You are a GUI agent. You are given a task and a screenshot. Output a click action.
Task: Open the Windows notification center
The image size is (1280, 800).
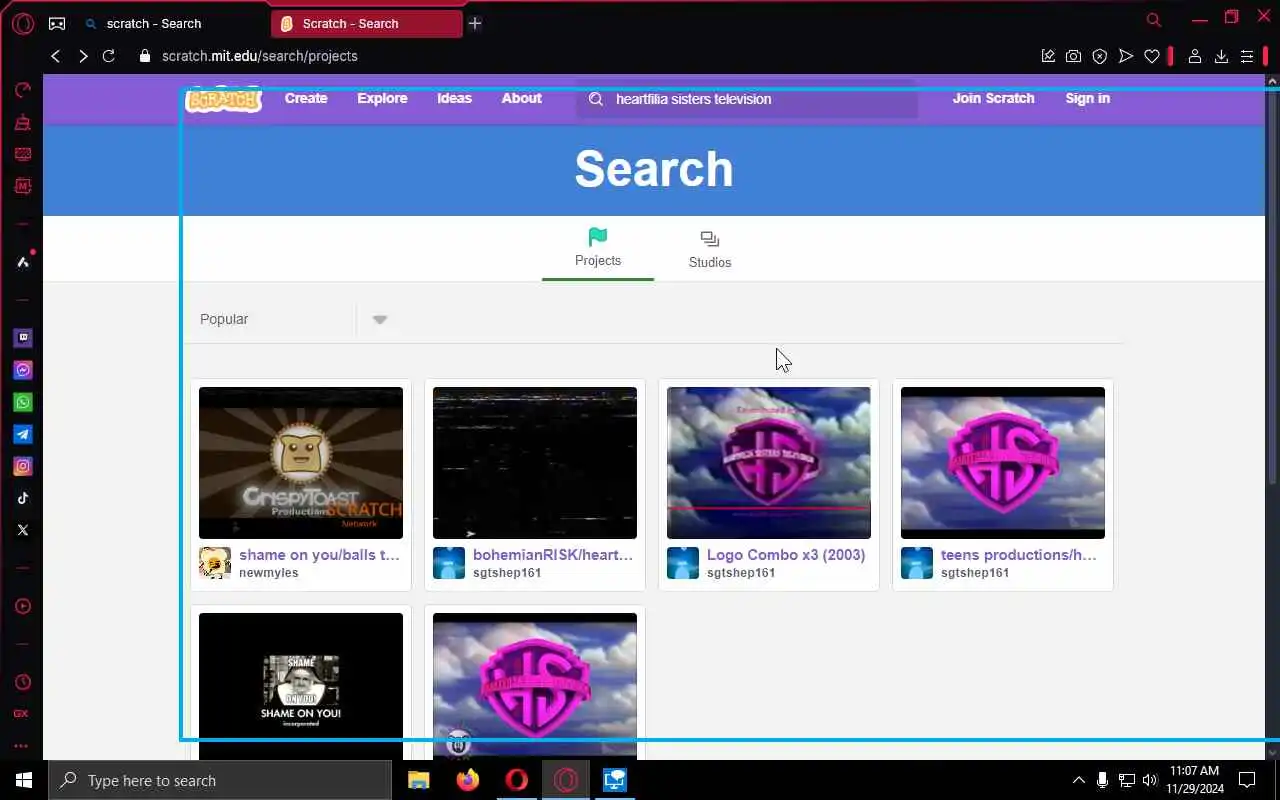(x=1247, y=780)
